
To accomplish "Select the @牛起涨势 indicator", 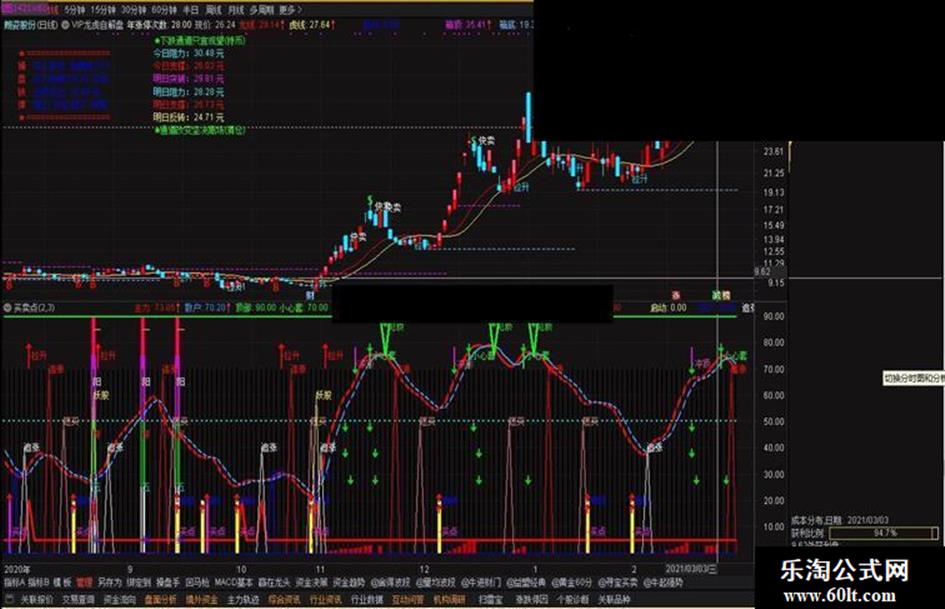I will [663, 582].
